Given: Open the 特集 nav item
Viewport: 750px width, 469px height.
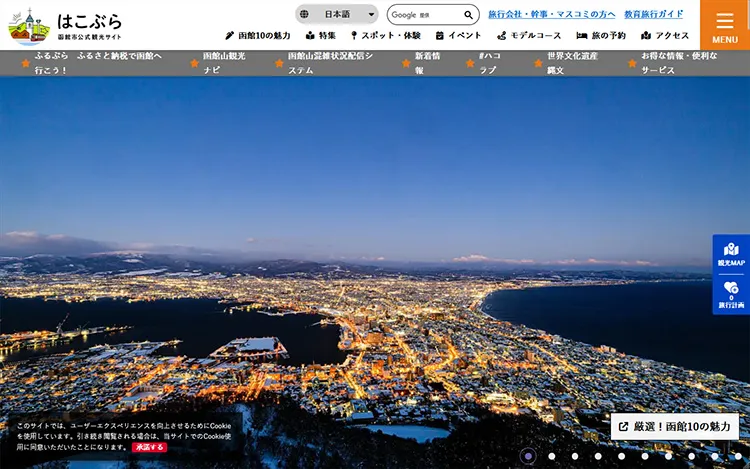Looking at the screenshot, I should click(x=321, y=35).
